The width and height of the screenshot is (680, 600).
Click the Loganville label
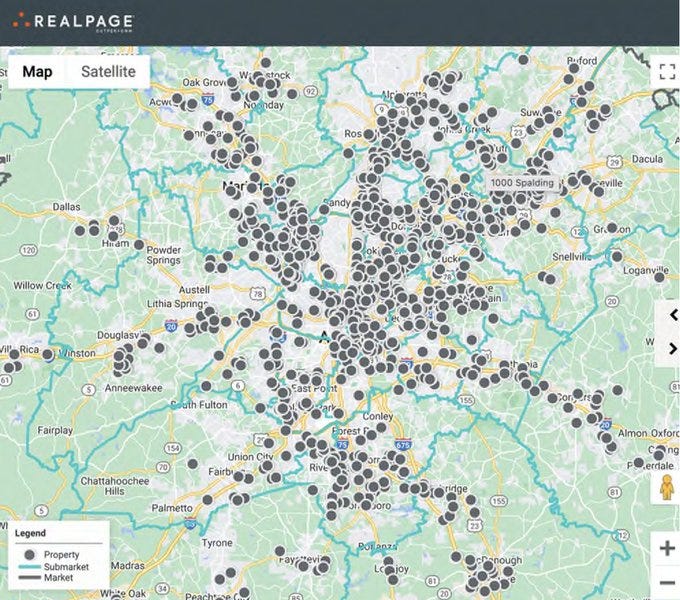click(x=646, y=271)
